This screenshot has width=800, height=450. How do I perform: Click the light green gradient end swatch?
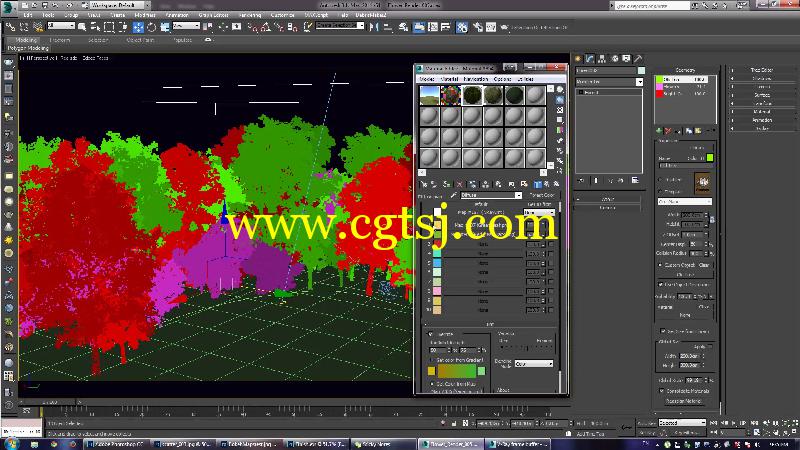tap(481, 371)
